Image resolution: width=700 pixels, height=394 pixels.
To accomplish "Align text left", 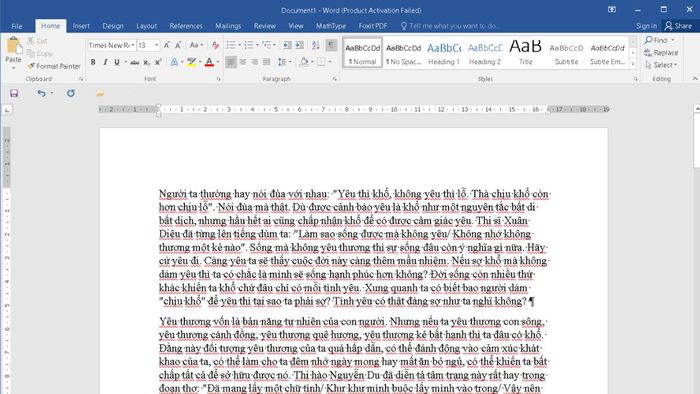I will pos(231,62).
